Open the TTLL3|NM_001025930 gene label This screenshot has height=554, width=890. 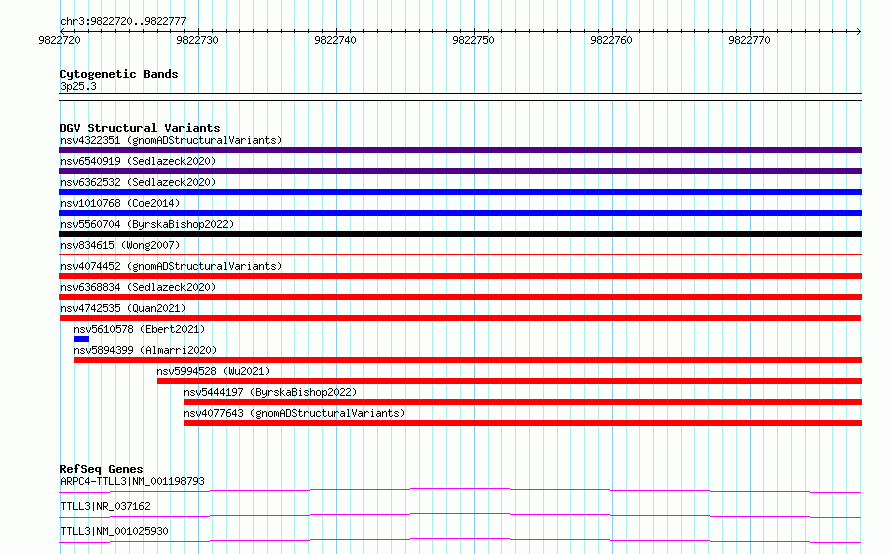(x=114, y=531)
